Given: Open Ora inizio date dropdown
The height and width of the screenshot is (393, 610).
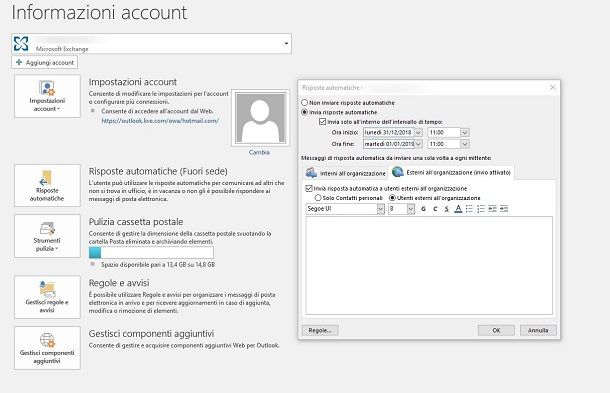Looking at the screenshot, I should coord(418,133).
